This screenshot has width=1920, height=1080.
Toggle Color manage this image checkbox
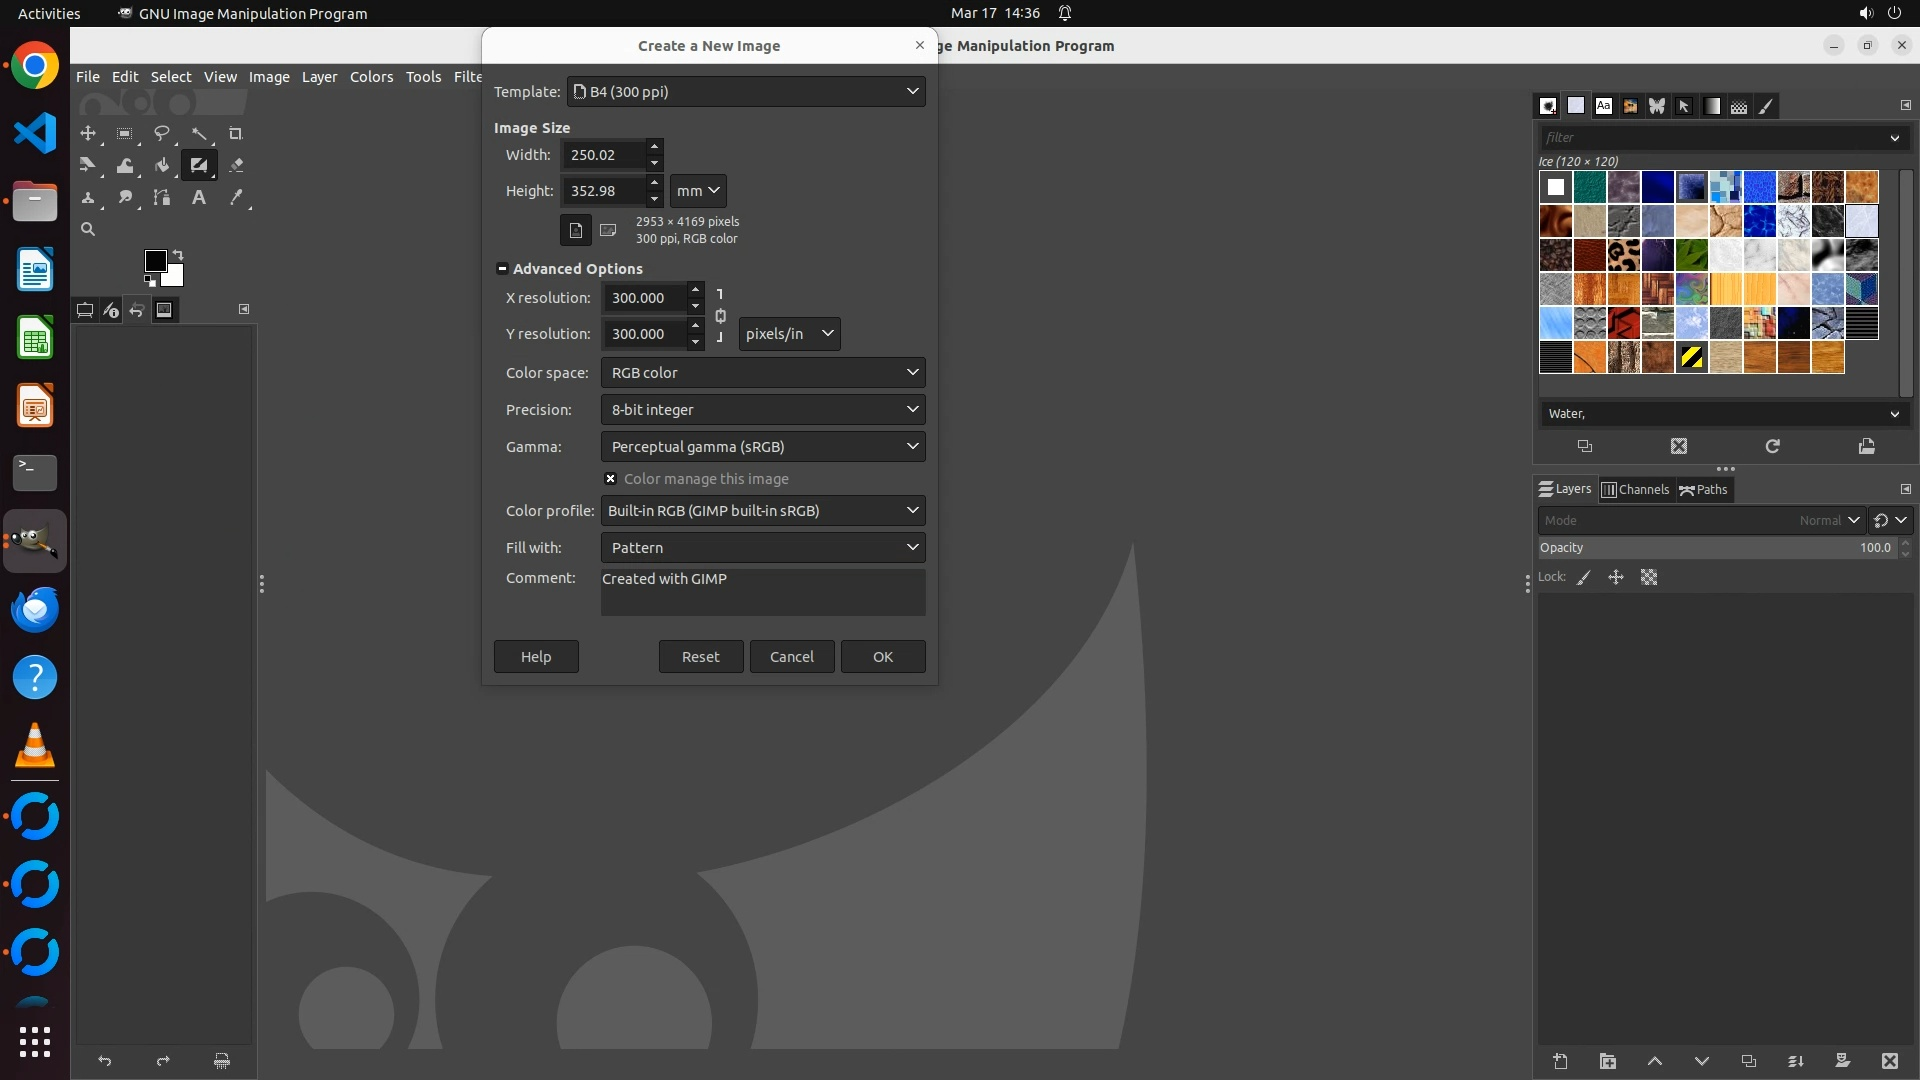(x=610, y=479)
